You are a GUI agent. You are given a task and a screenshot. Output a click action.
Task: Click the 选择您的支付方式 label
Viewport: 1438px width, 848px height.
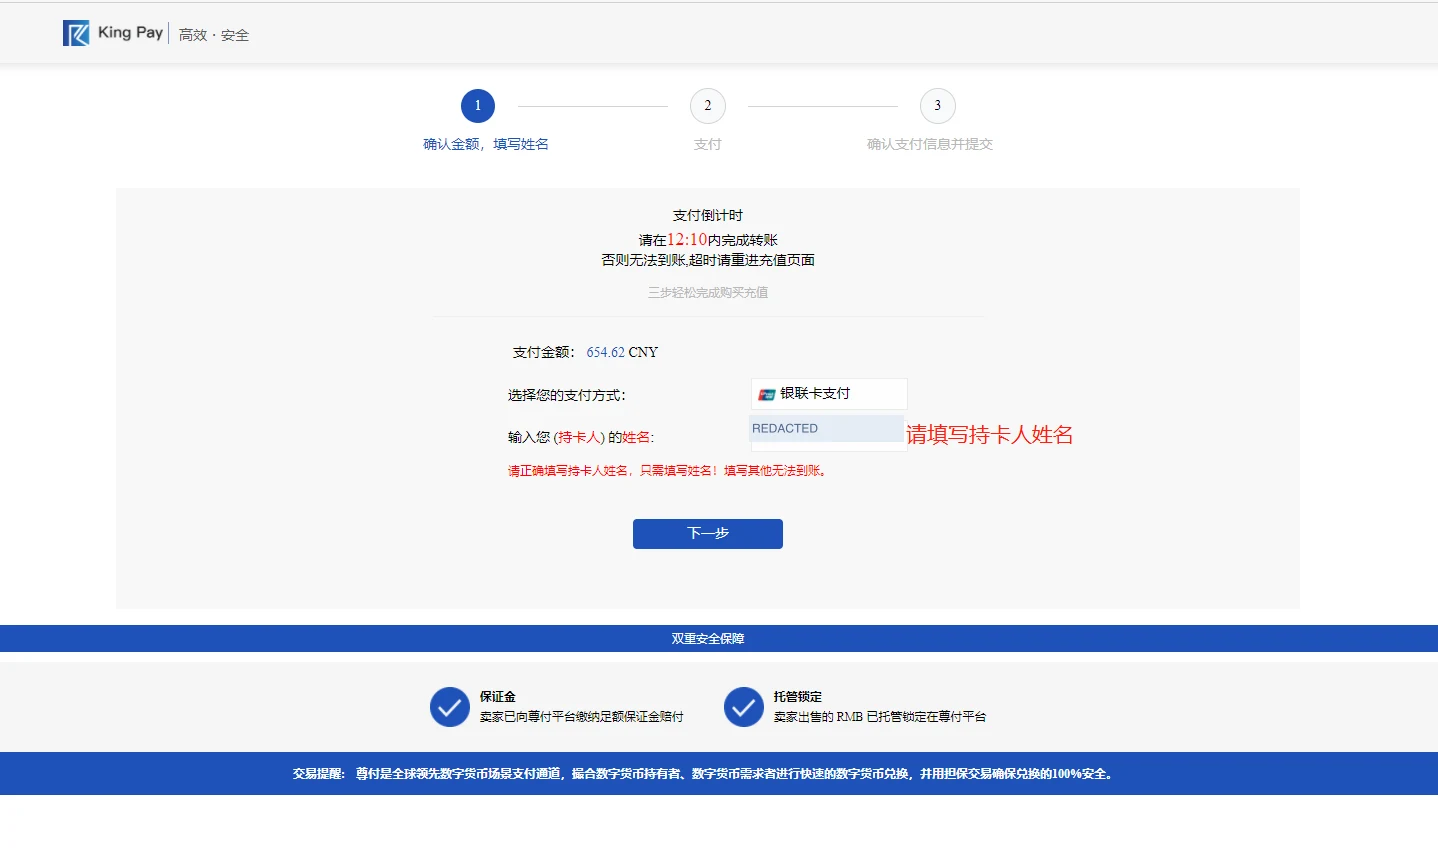[567, 395]
